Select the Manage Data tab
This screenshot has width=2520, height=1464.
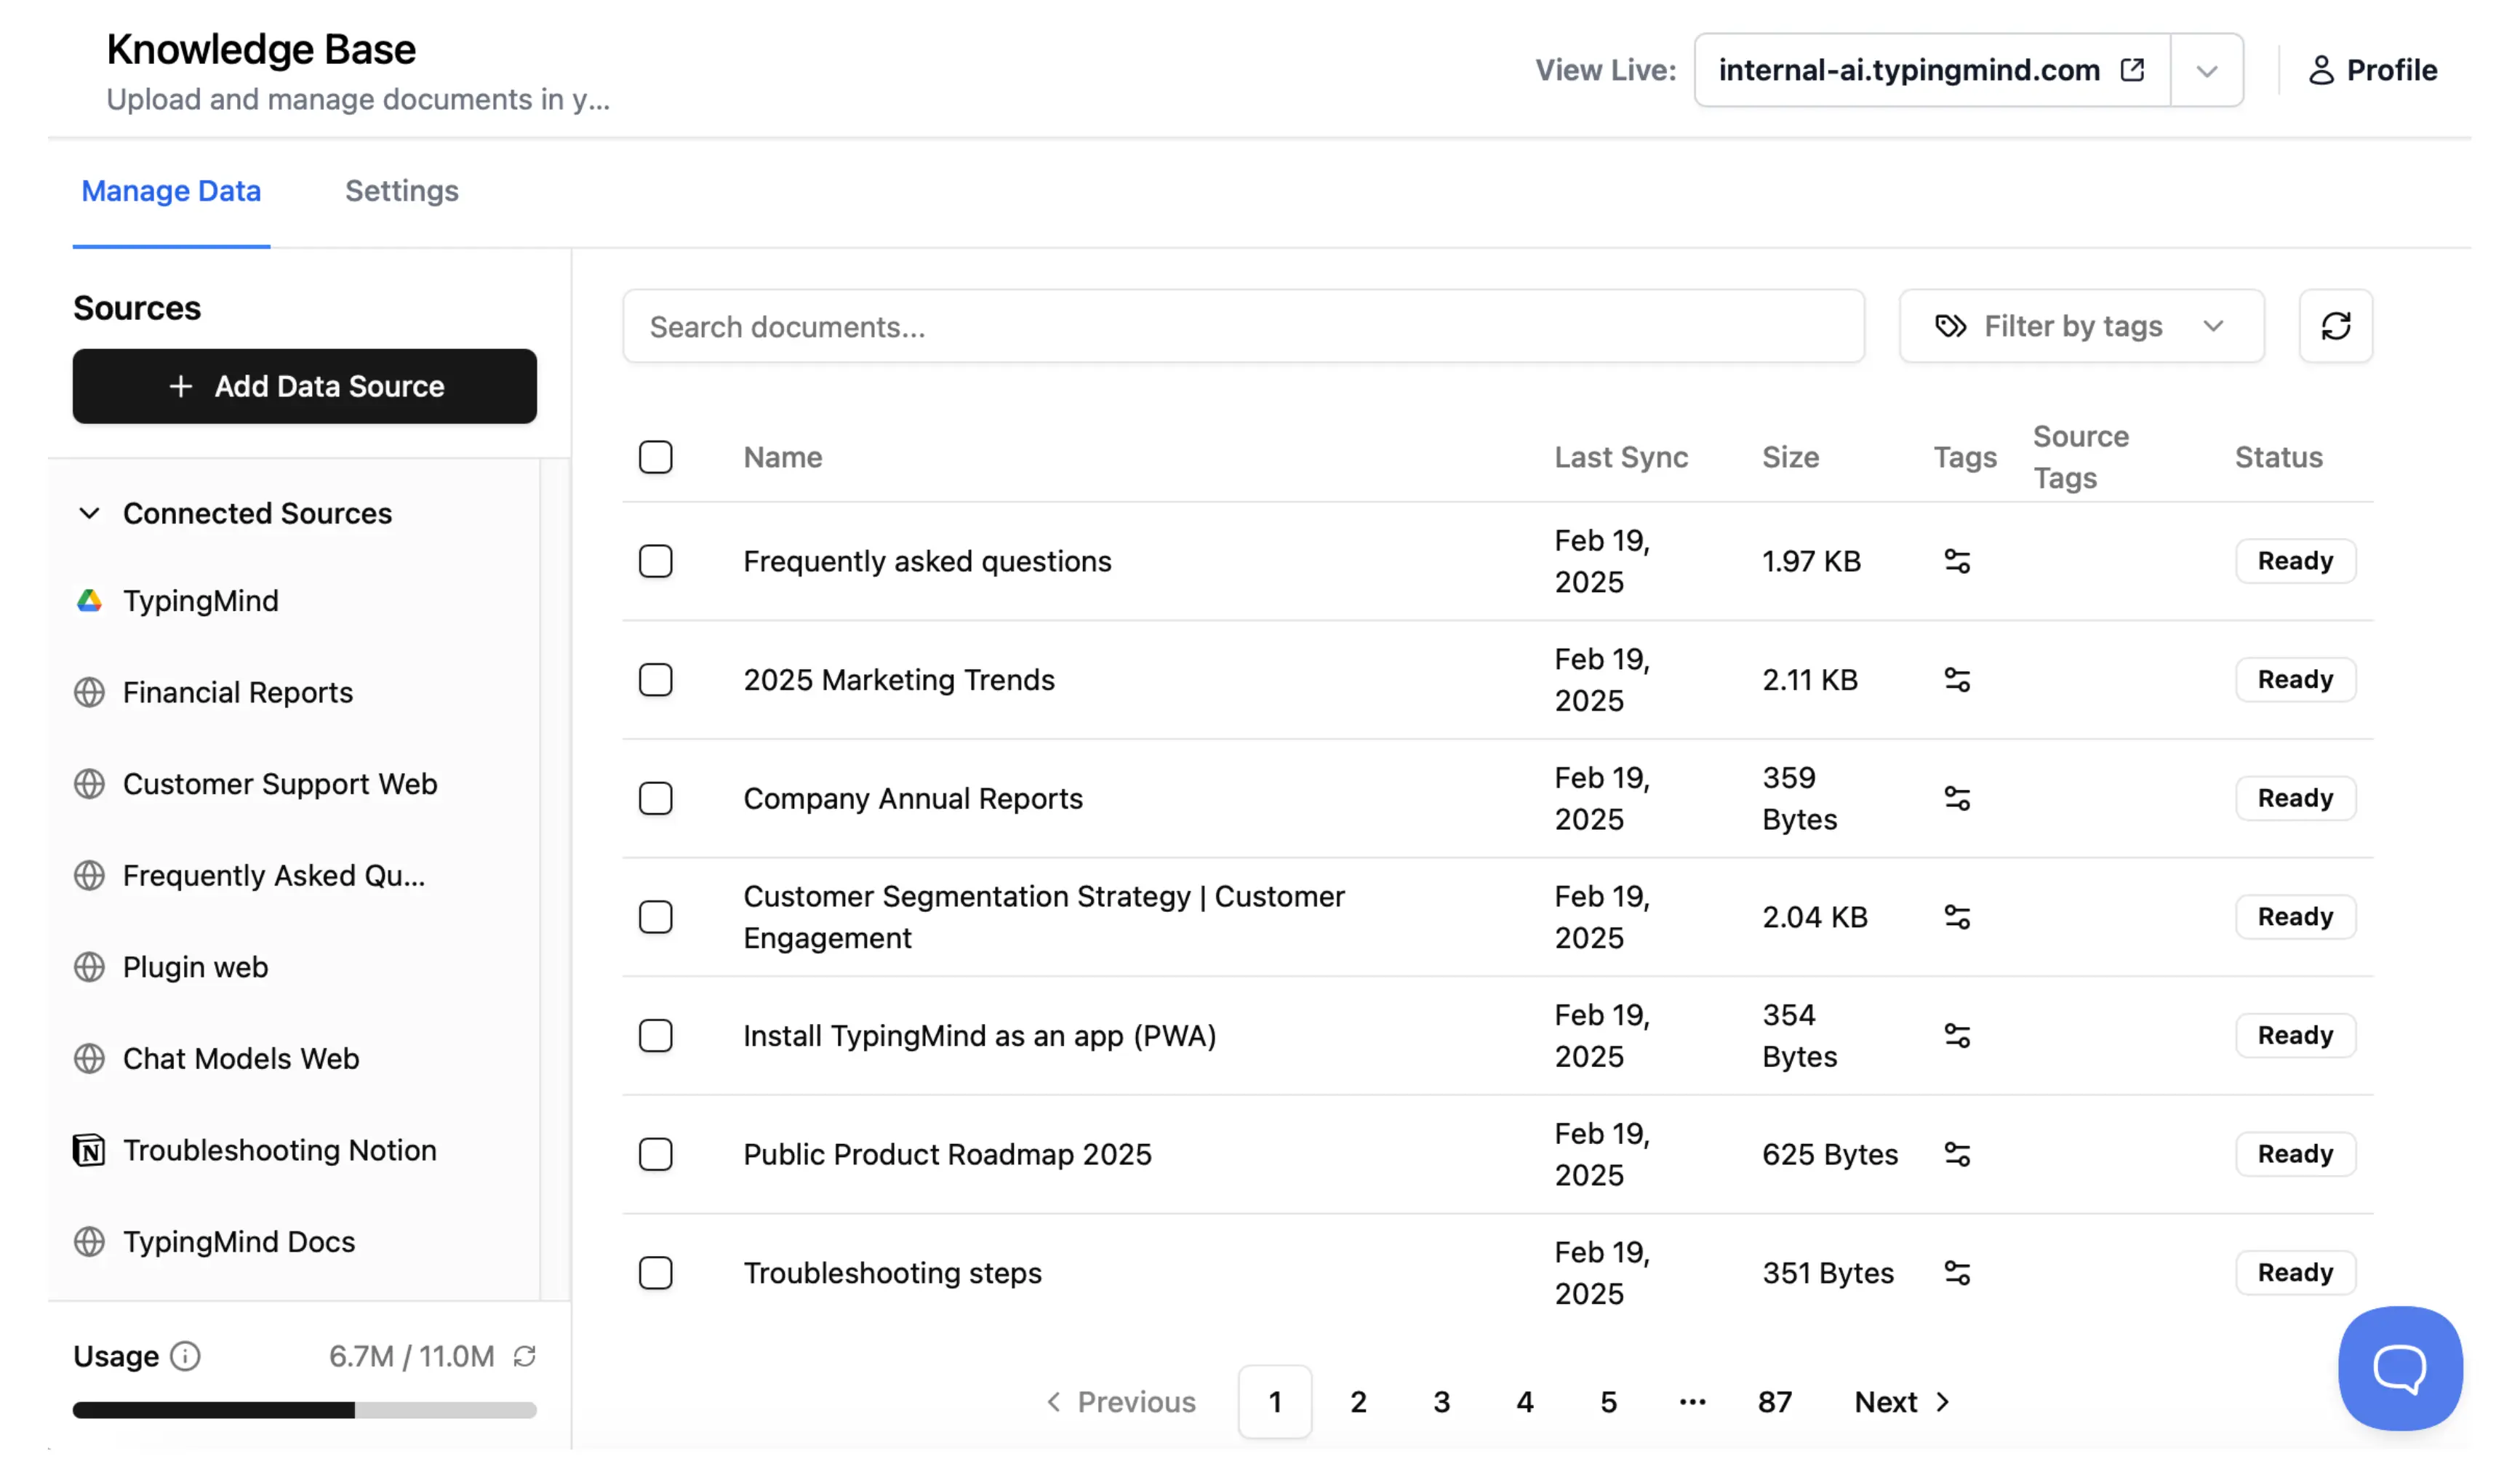point(171,191)
